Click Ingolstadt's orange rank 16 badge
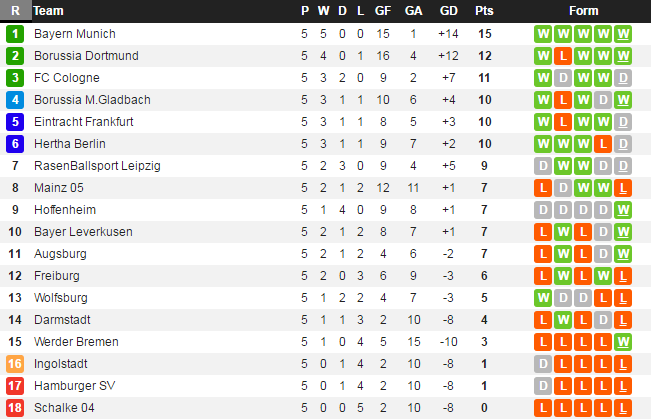Image resolution: width=651 pixels, height=419 pixels. (15, 364)
